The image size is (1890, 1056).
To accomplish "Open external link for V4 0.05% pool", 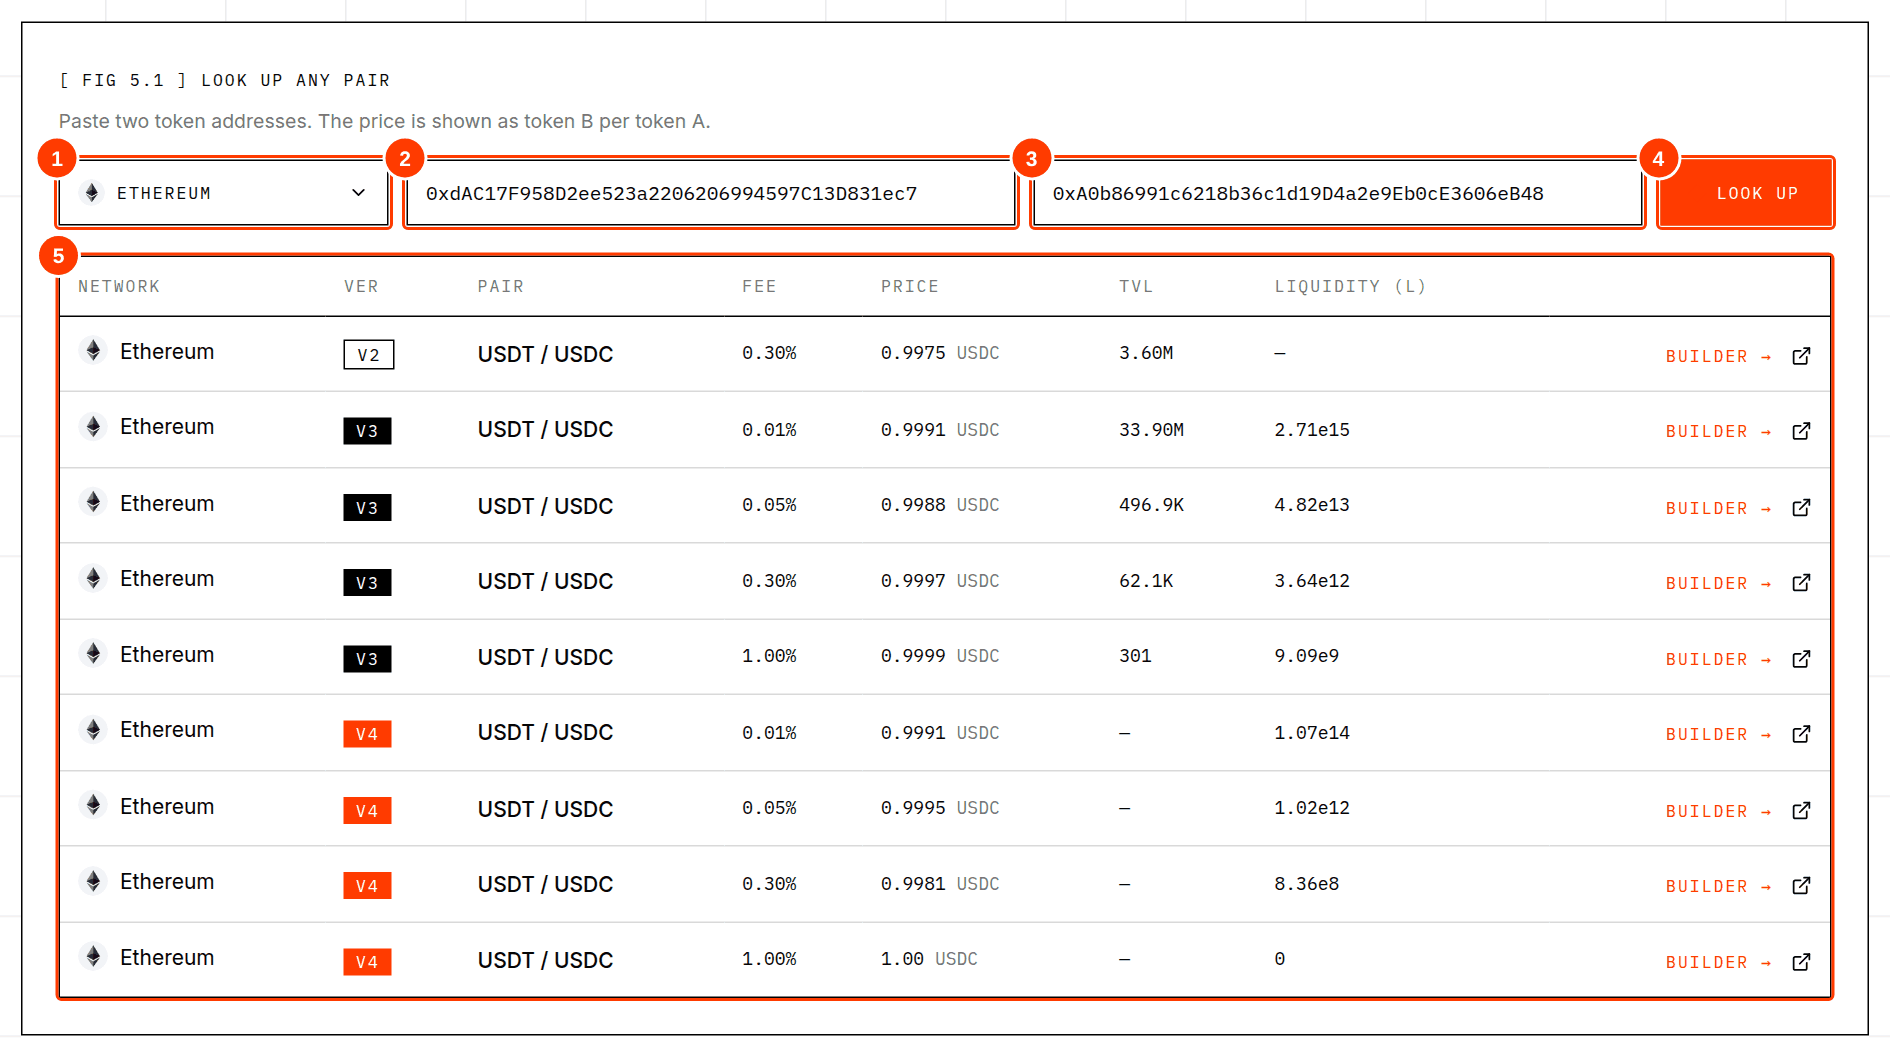I will click(1801, 811).
